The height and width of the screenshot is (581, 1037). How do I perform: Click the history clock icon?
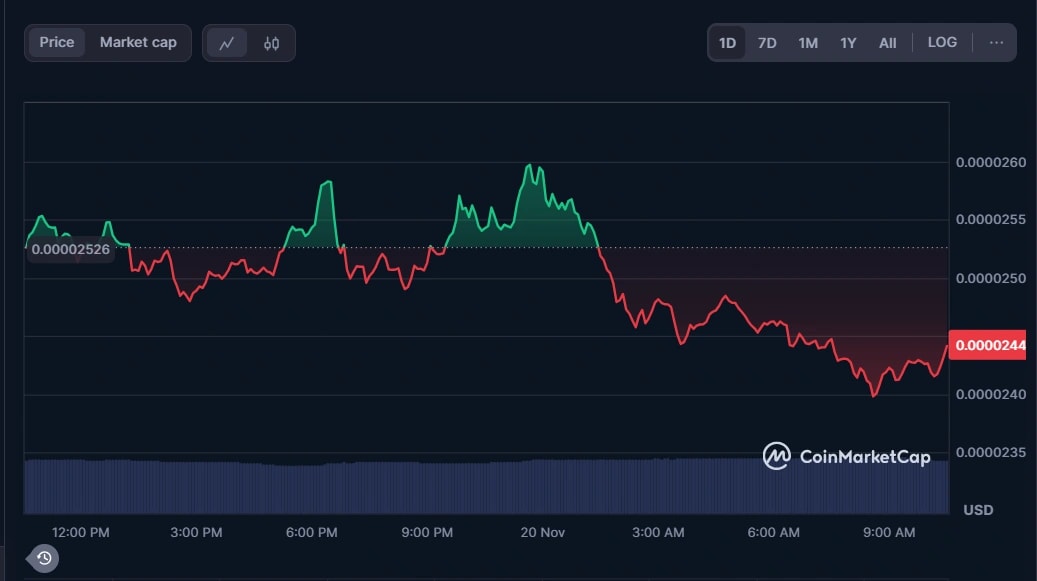(43, 558)
